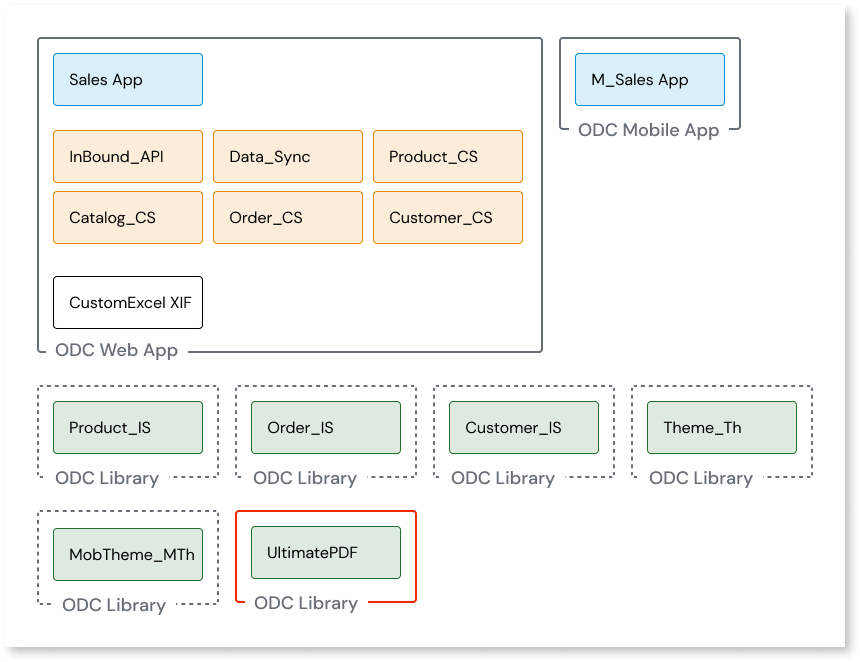Select the Data_Sync module
This screenshot has width=860, height=662.
click(x=288, y=156)
